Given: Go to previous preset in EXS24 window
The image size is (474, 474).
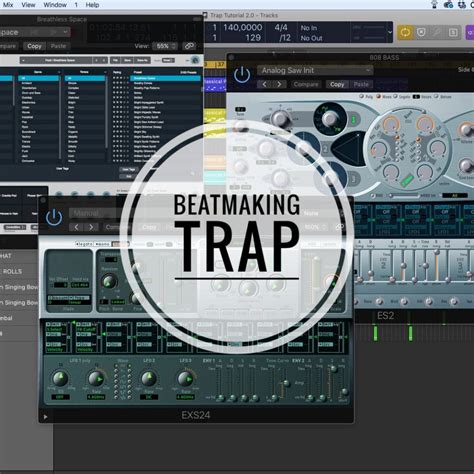Looking at the screenshot, I should pos(76,227).
